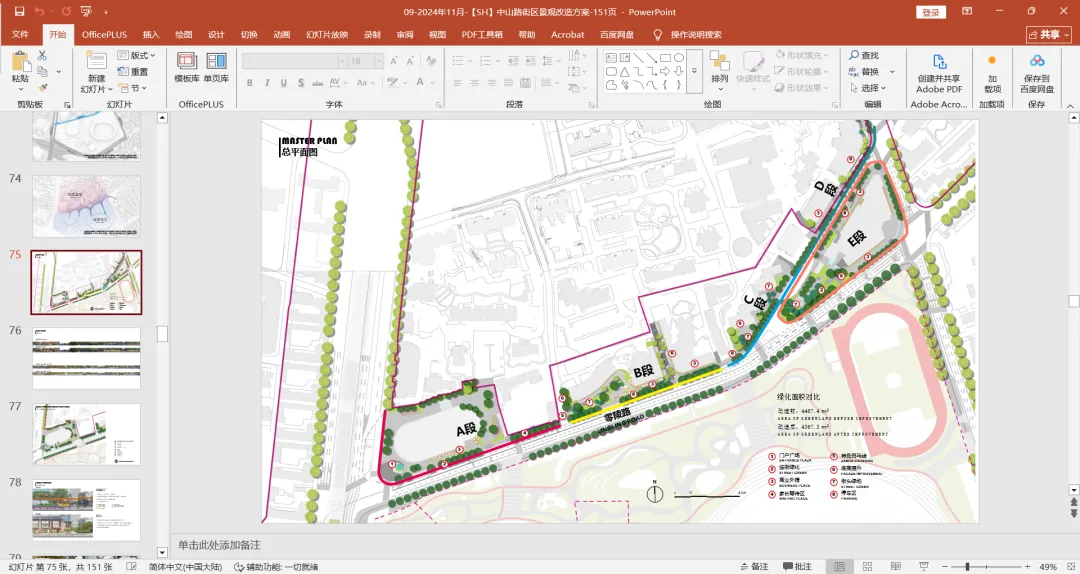The width and height of the screenshot is (1080, 574).
Task: Expand the 节 section dropdown
Action: [x=133, y=88]
